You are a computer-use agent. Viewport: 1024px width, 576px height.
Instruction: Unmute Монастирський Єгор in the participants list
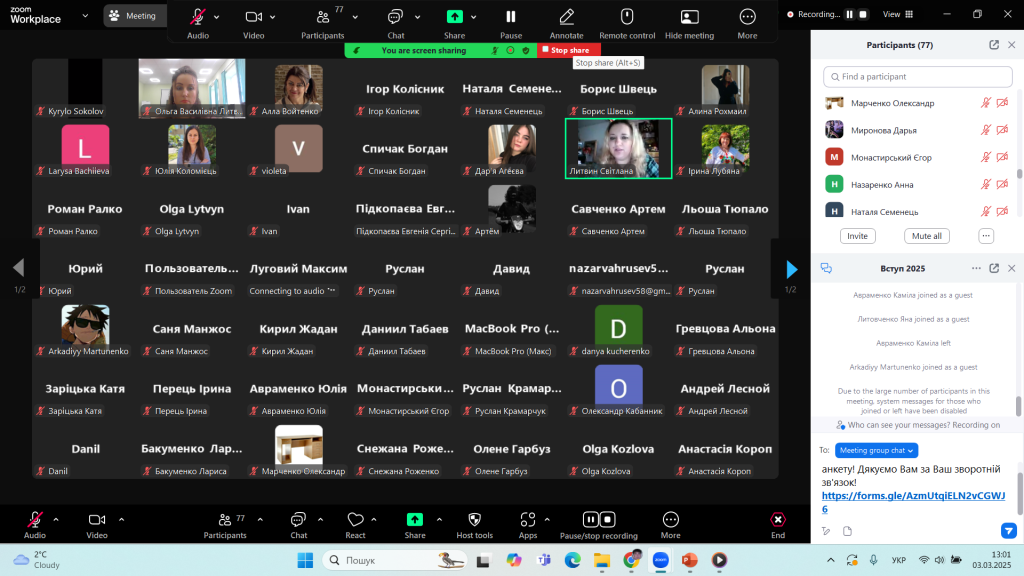(985, 157)
